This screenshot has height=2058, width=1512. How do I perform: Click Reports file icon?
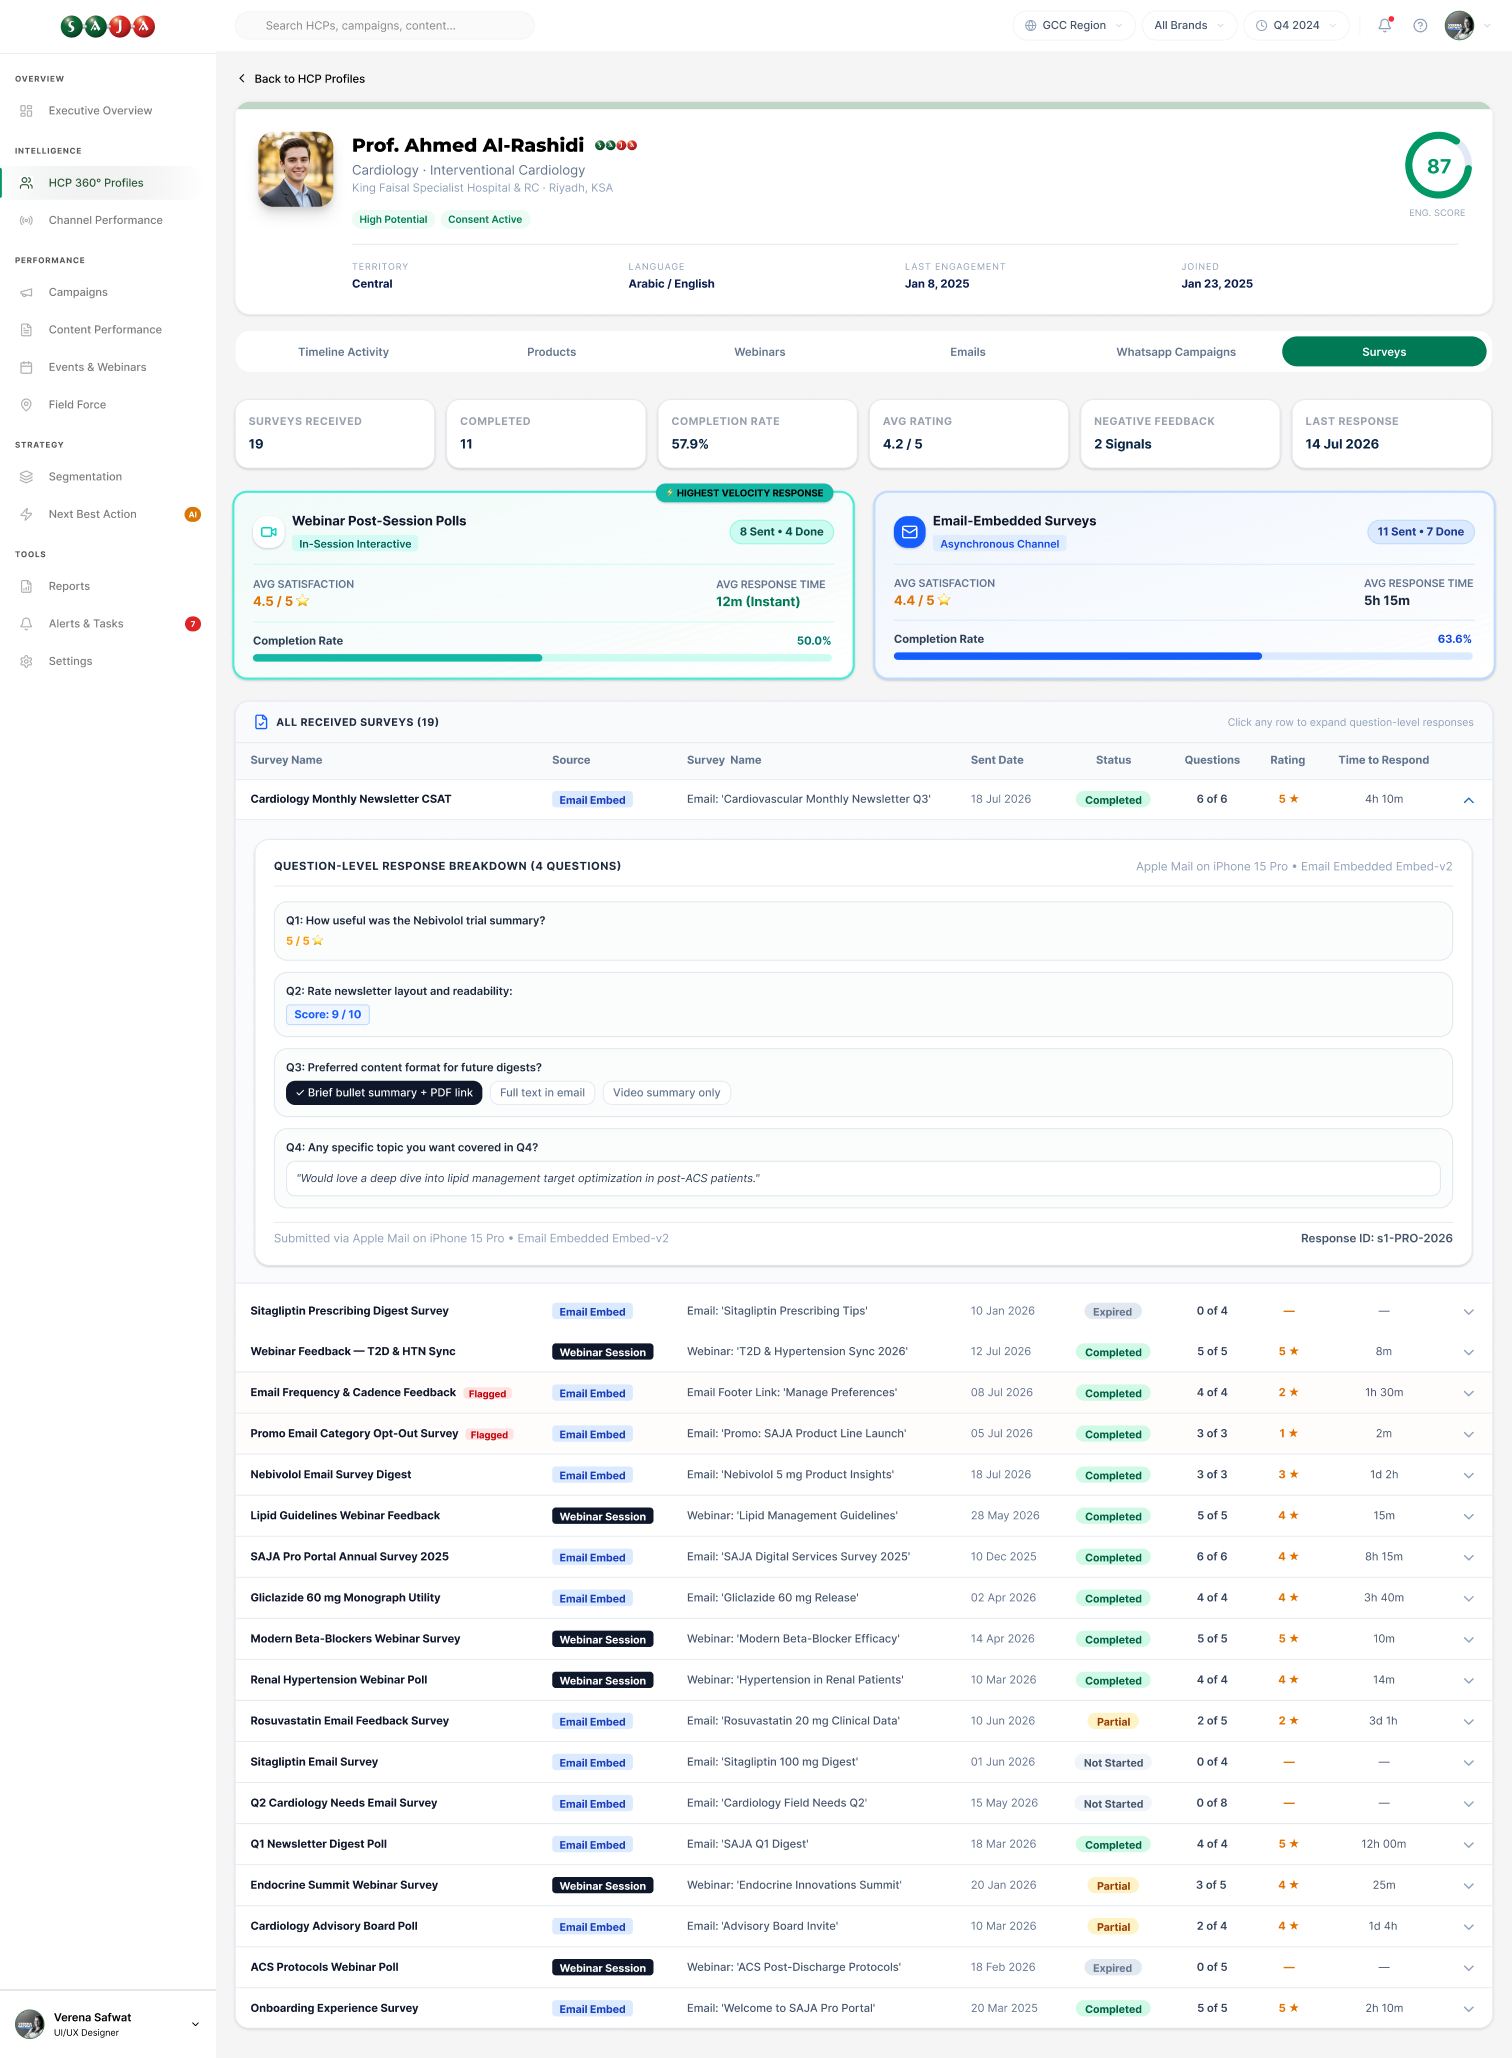[26, 586]
